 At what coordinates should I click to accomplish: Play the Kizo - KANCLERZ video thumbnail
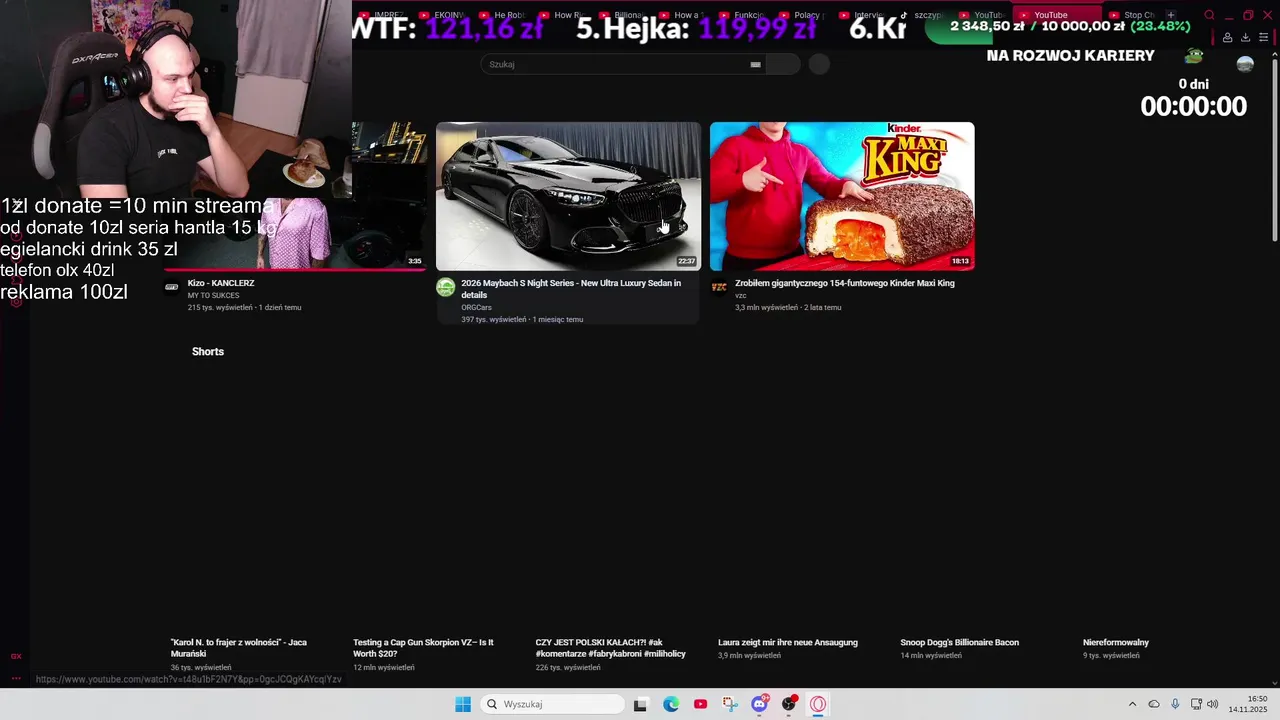295,196
